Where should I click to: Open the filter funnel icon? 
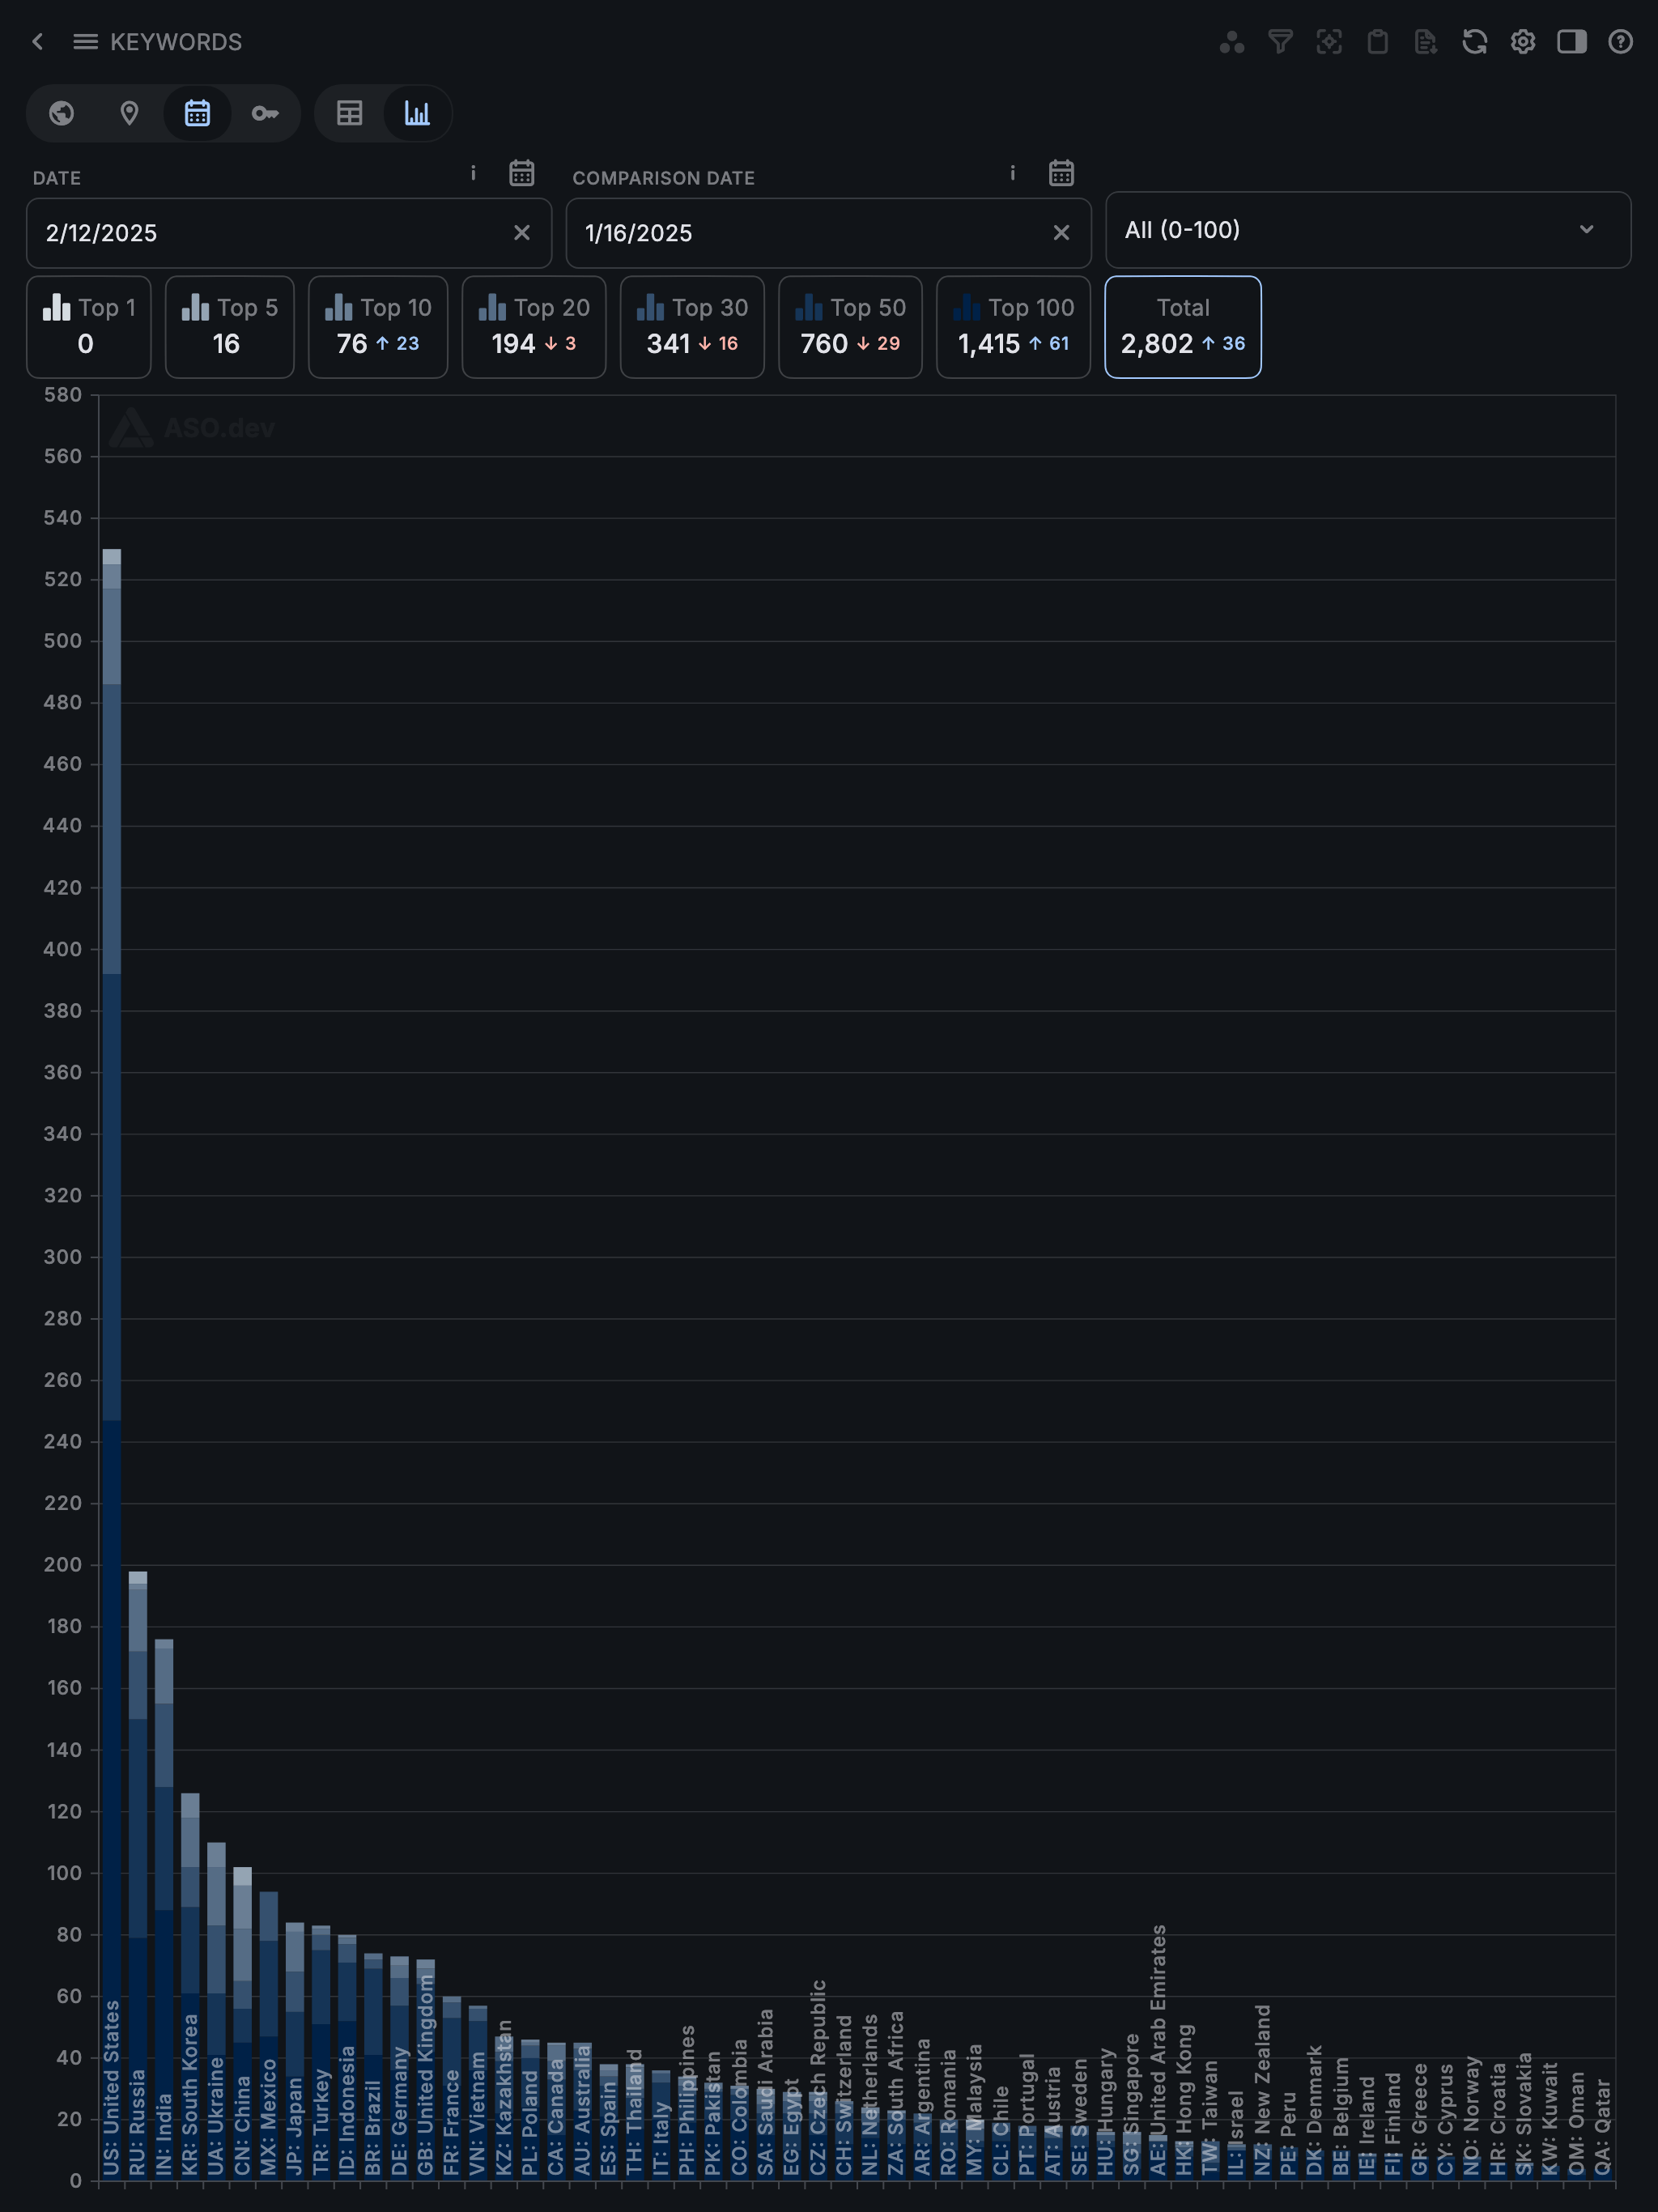1280,42
